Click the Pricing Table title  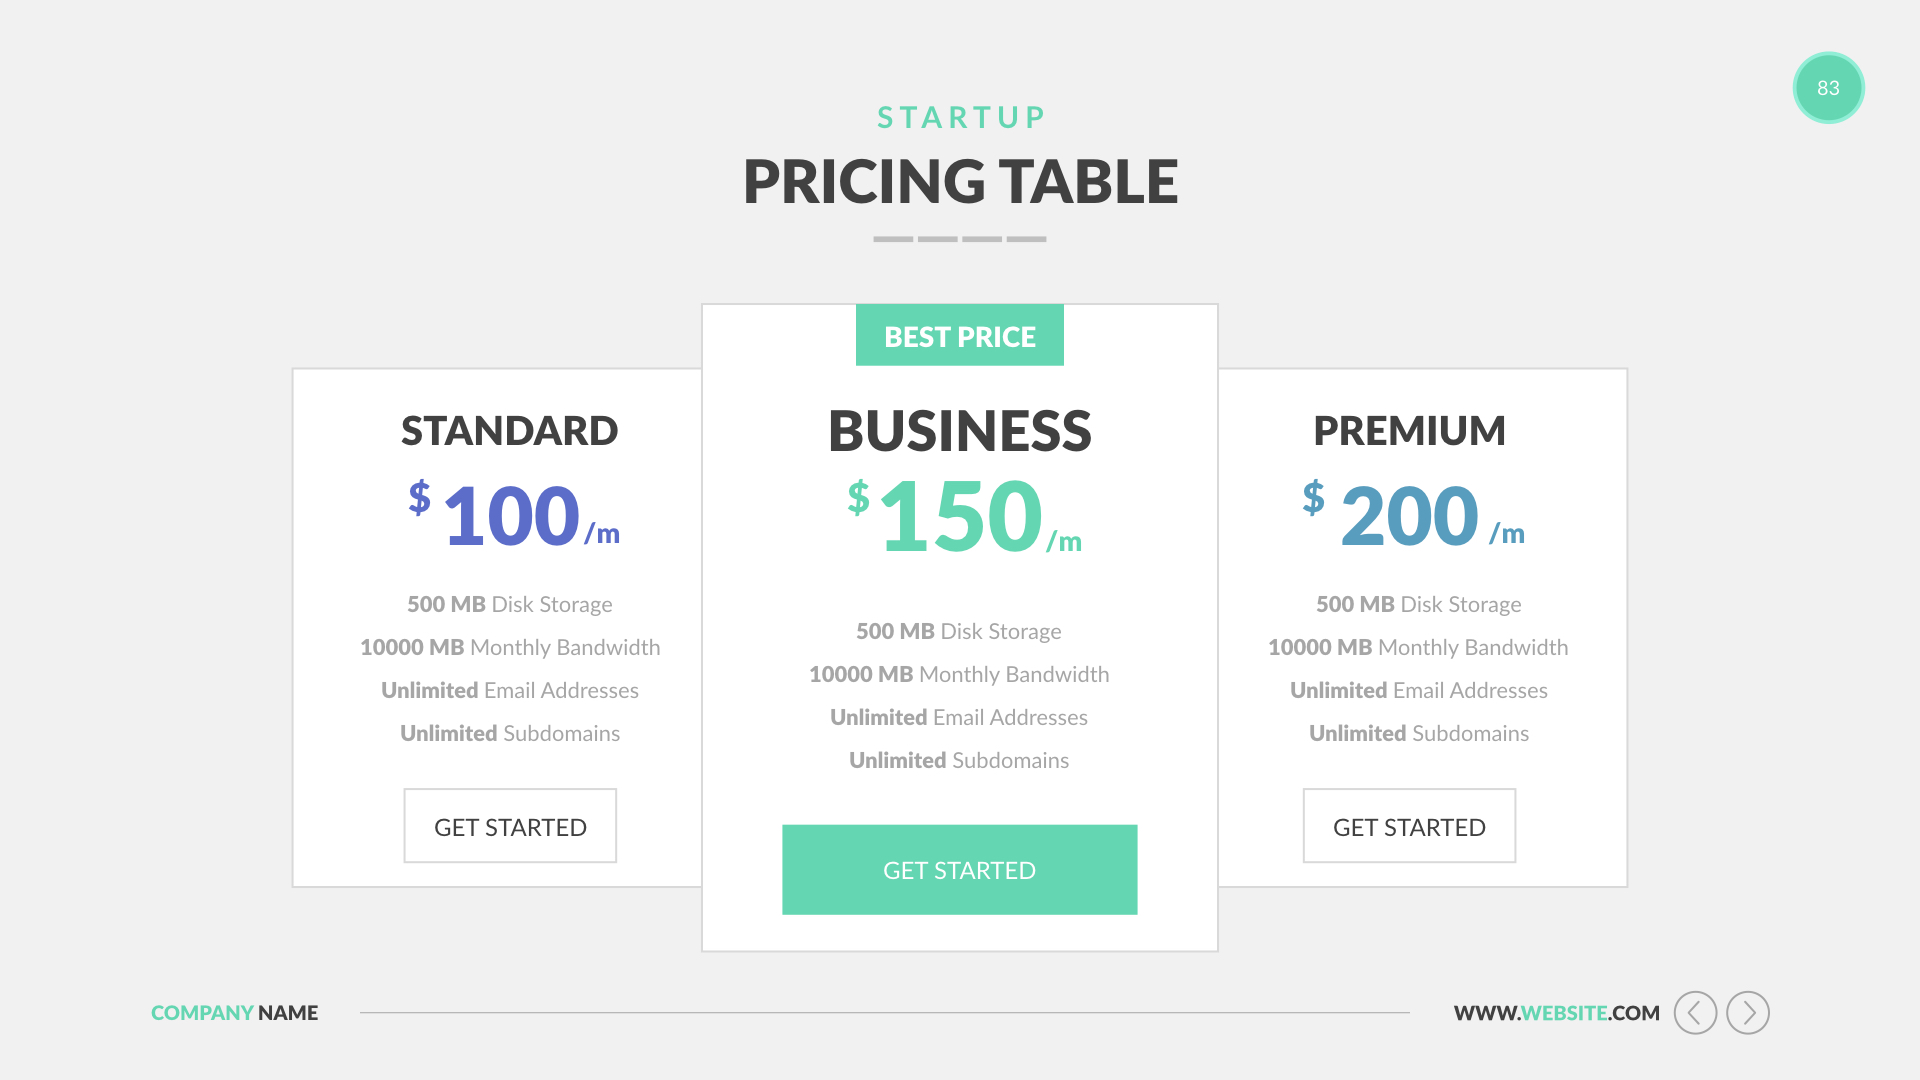(960, 182)
